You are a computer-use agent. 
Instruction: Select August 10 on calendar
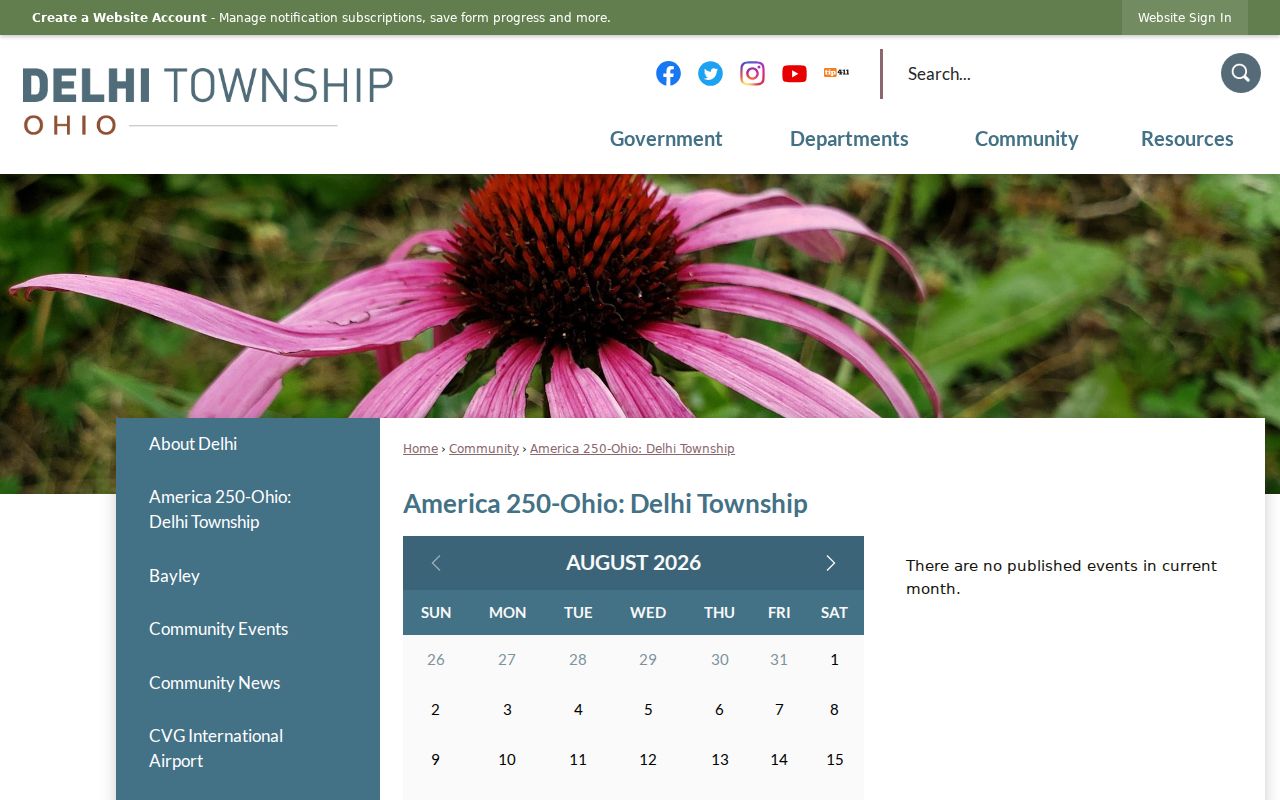507,760
